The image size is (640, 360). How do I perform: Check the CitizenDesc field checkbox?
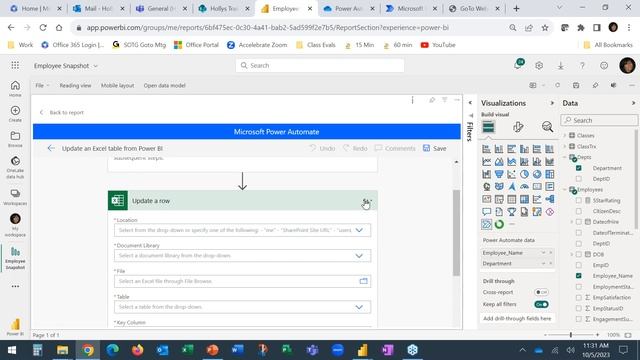click(x=578, y=211)
